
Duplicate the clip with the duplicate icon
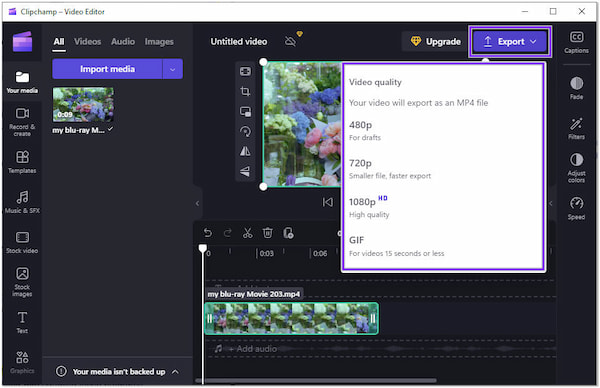288,233
